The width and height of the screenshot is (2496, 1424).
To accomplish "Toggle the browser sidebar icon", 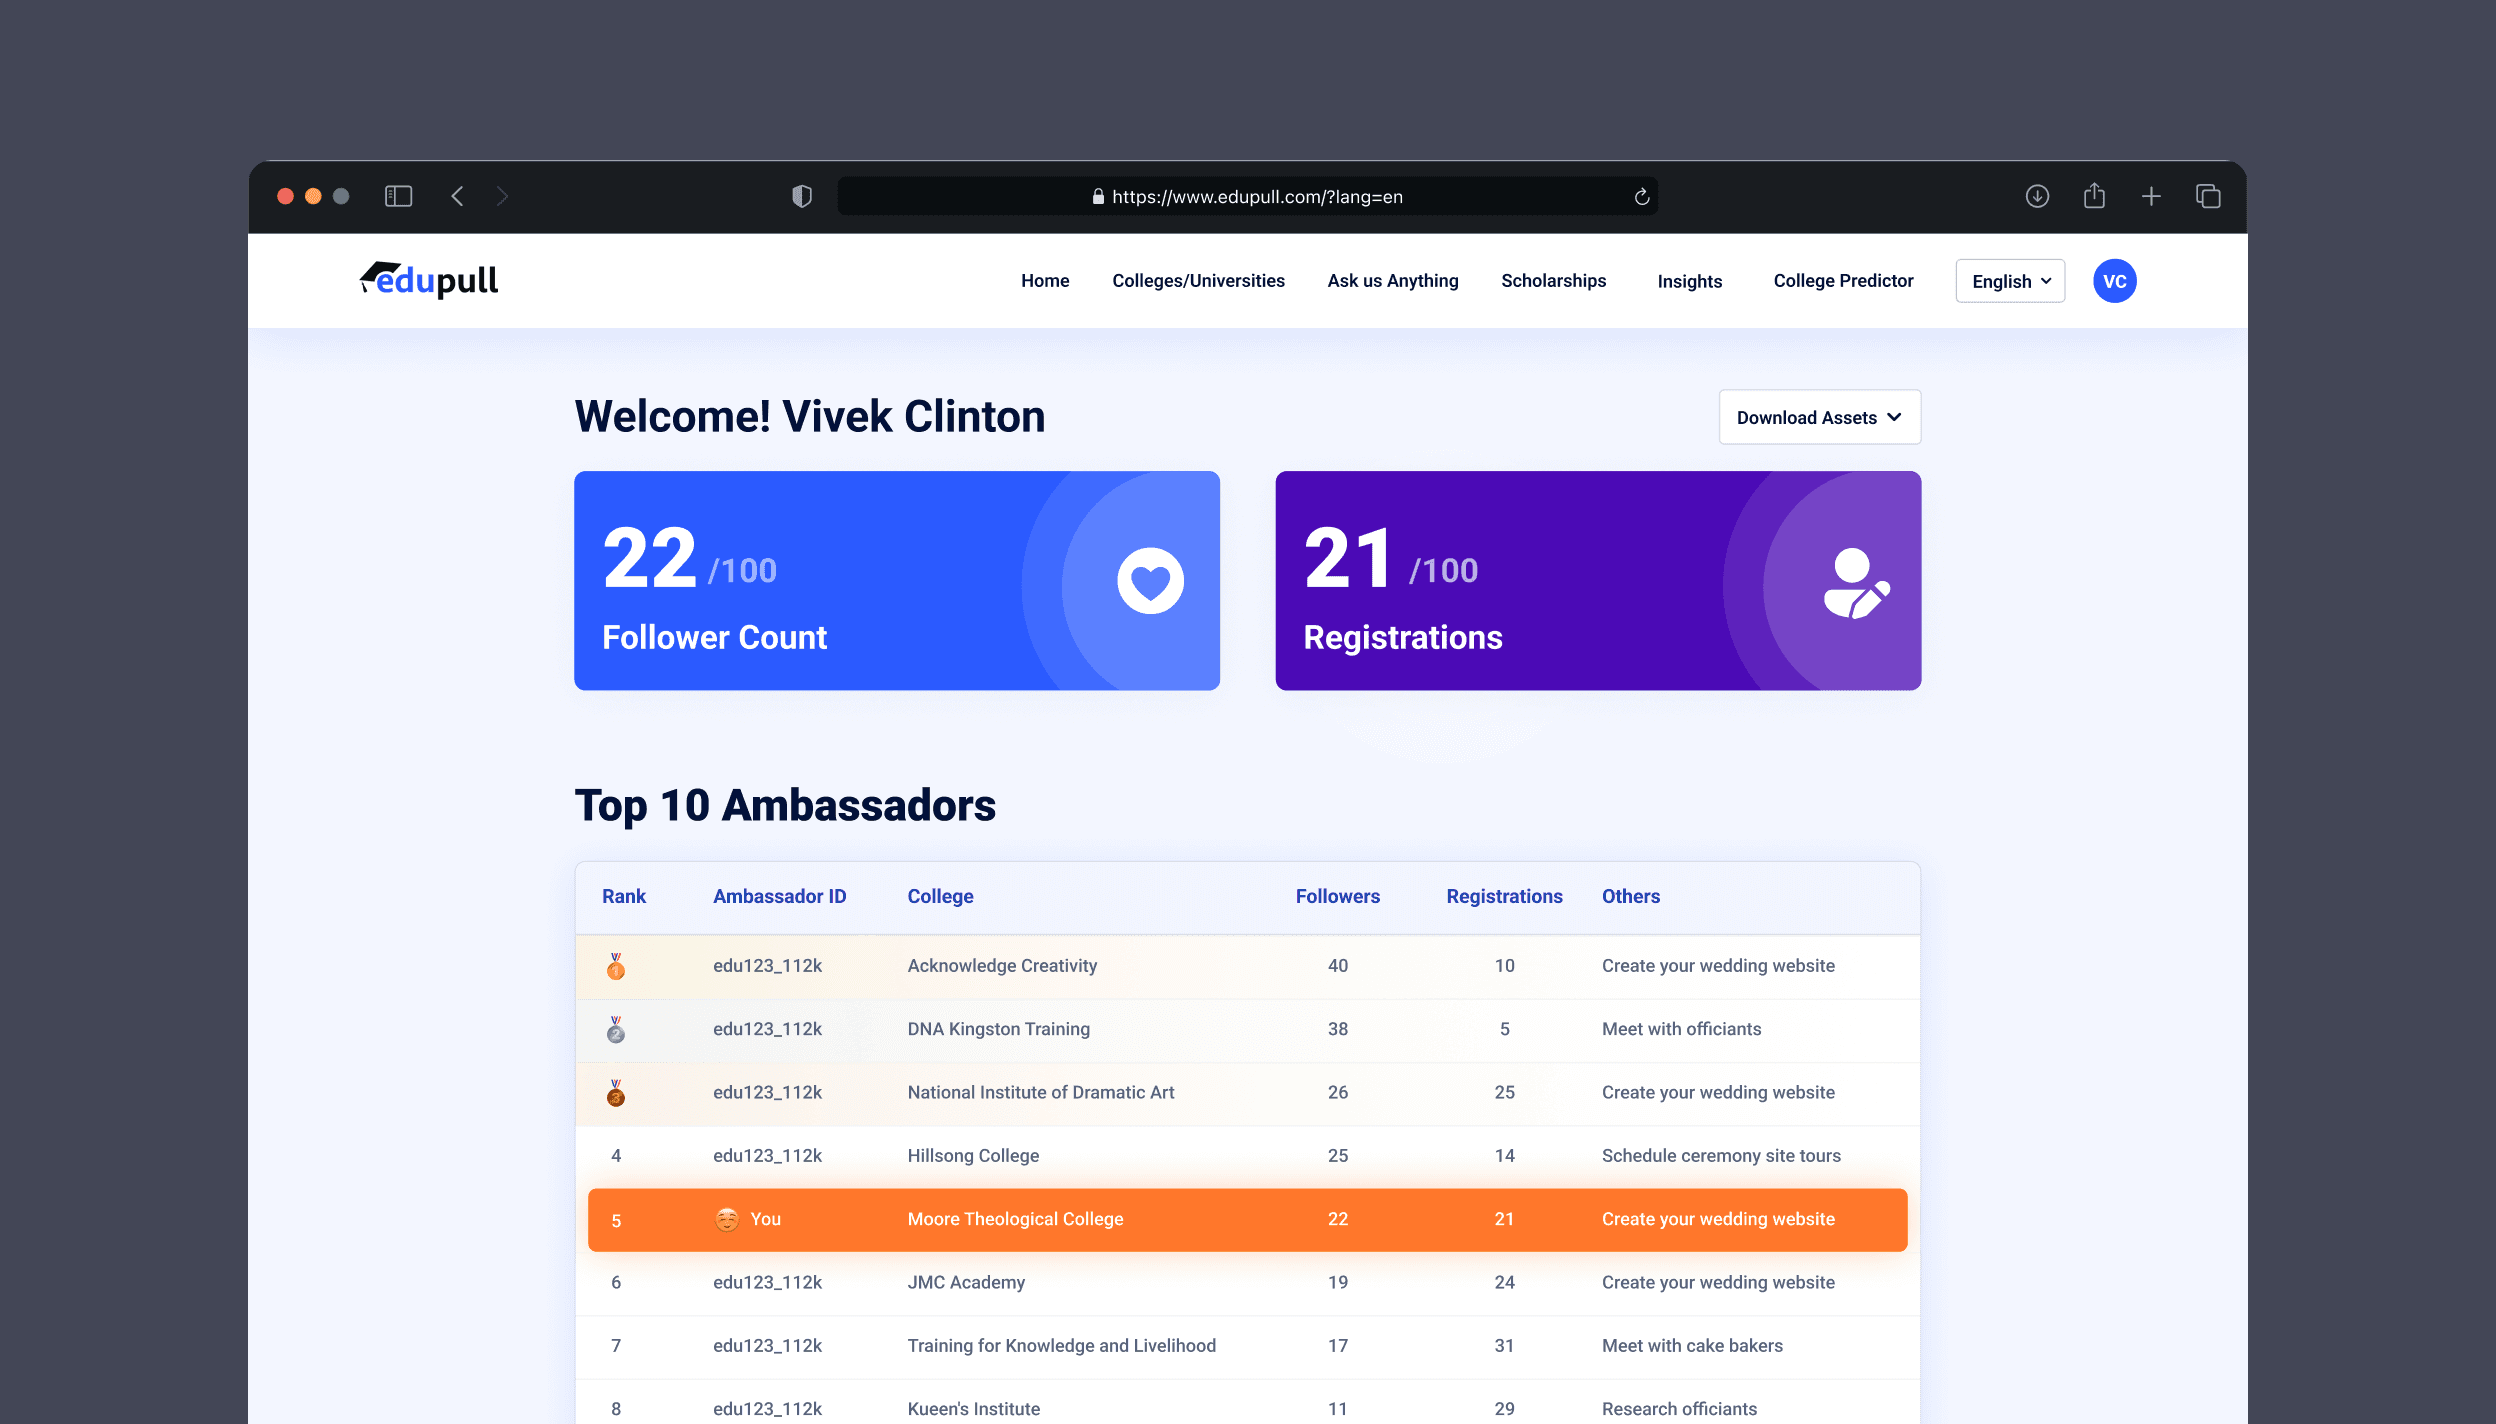I will coord(398,196).
